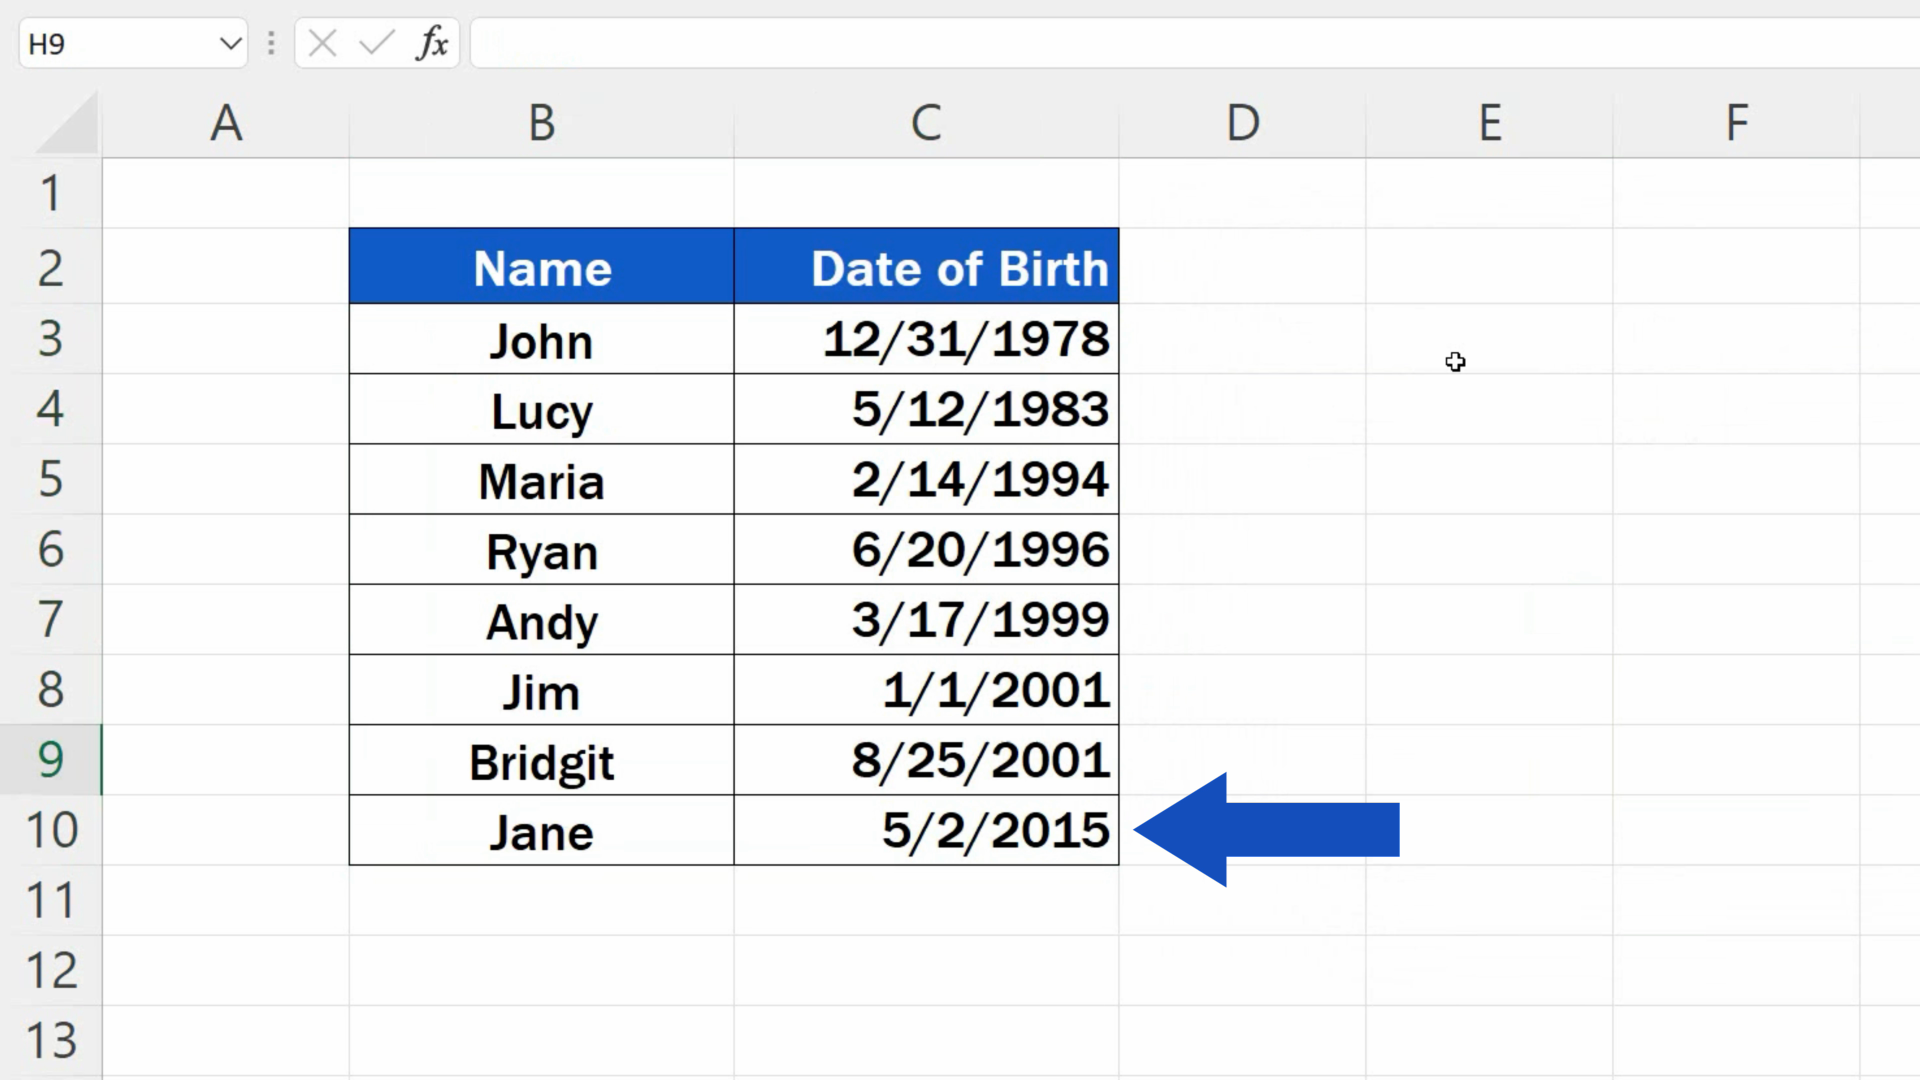Image resolution: width=1920 pixels, height=1080 pixels.
Task: Click column header C
Action: coord(926,122)
